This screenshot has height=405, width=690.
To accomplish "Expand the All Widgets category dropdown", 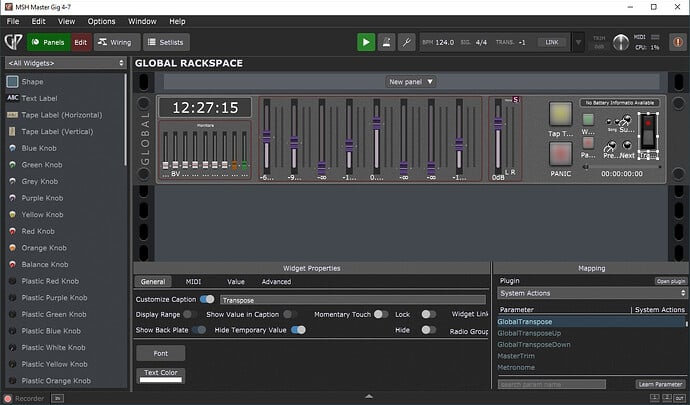I will [x=65, y=63].
